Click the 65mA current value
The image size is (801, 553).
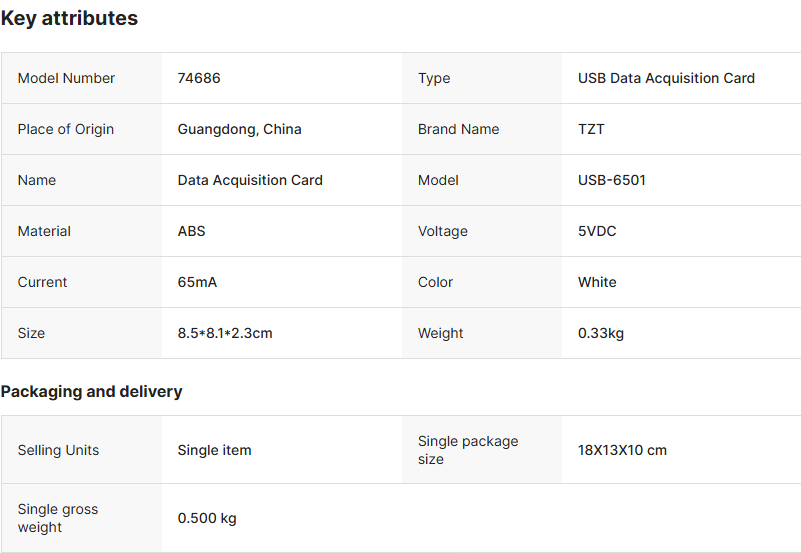[197, 282]
